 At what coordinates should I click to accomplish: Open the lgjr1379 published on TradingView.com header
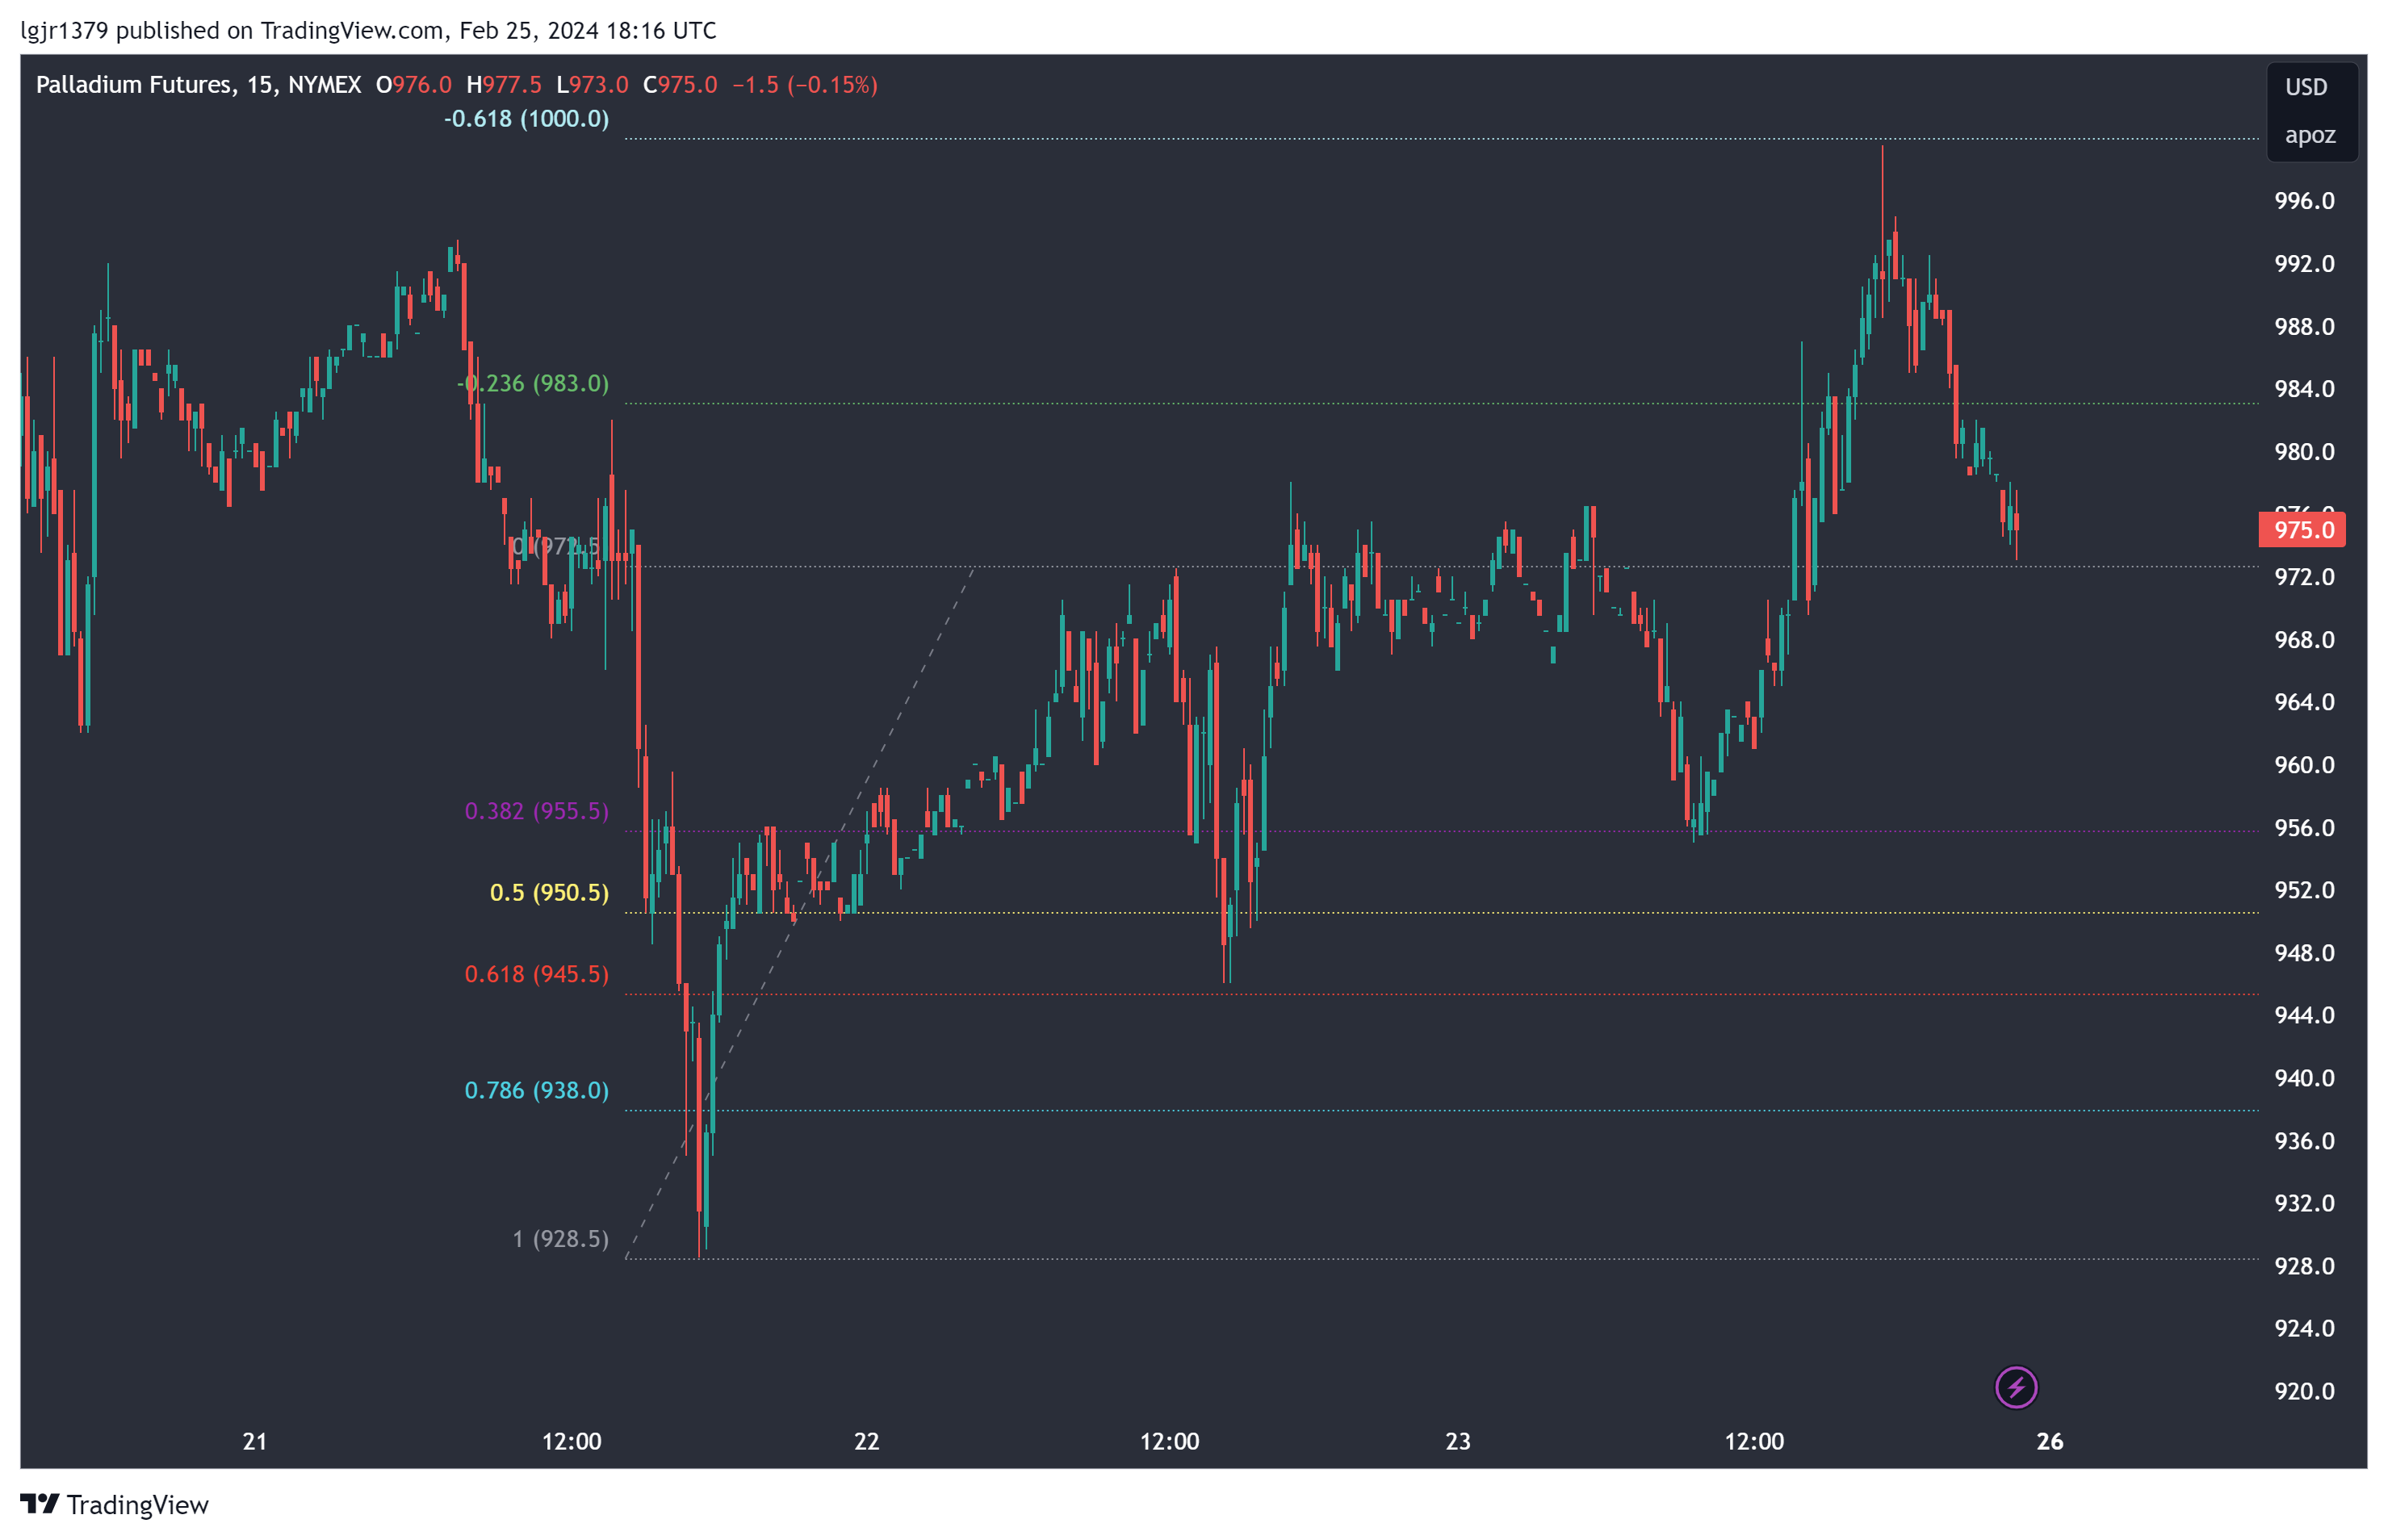(x=368, y=30)
